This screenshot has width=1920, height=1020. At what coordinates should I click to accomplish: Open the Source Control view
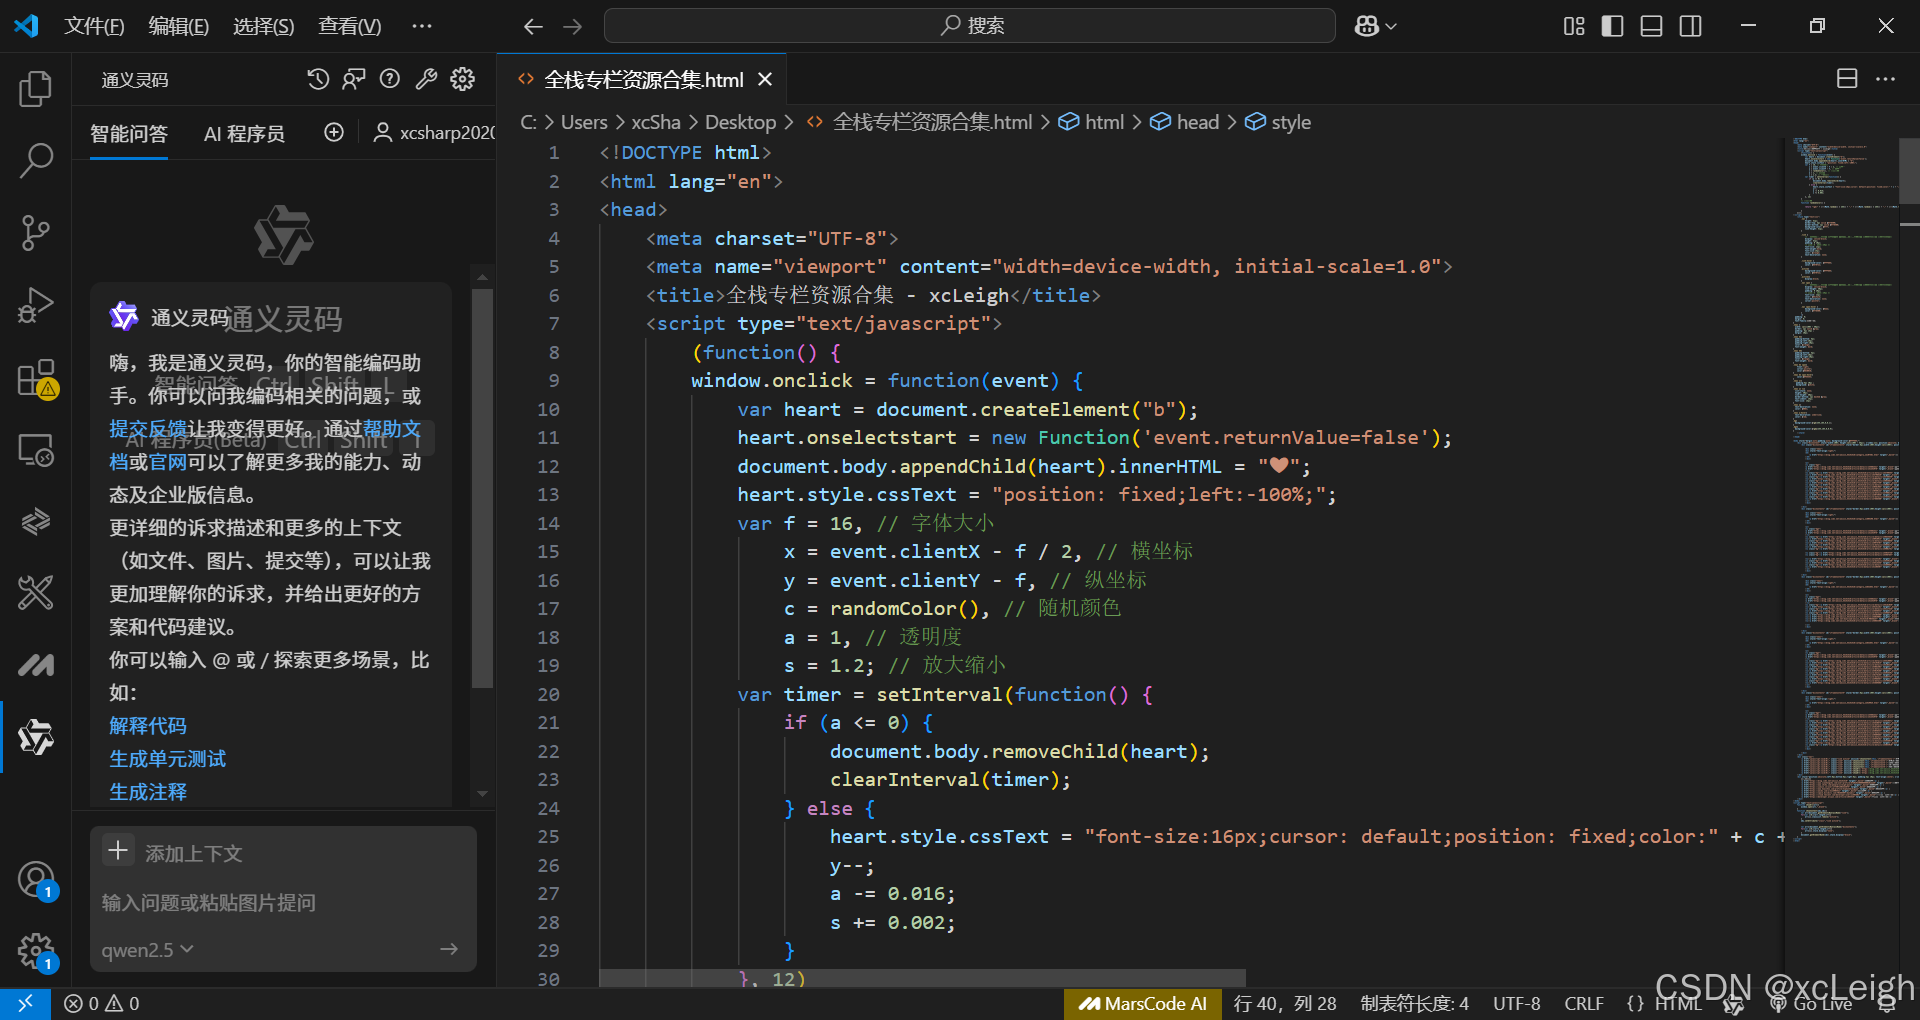pyautogui.click(x=36, y=232)
